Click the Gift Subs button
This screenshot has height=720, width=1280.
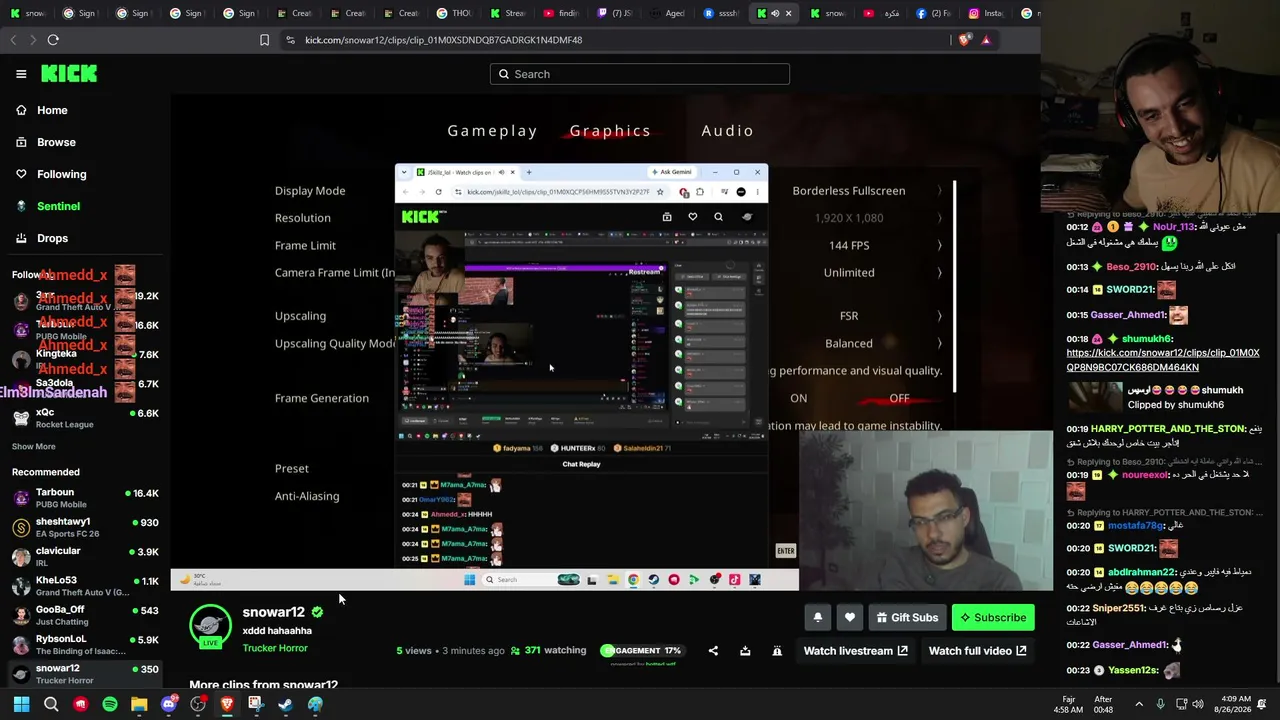coord(907,618)
